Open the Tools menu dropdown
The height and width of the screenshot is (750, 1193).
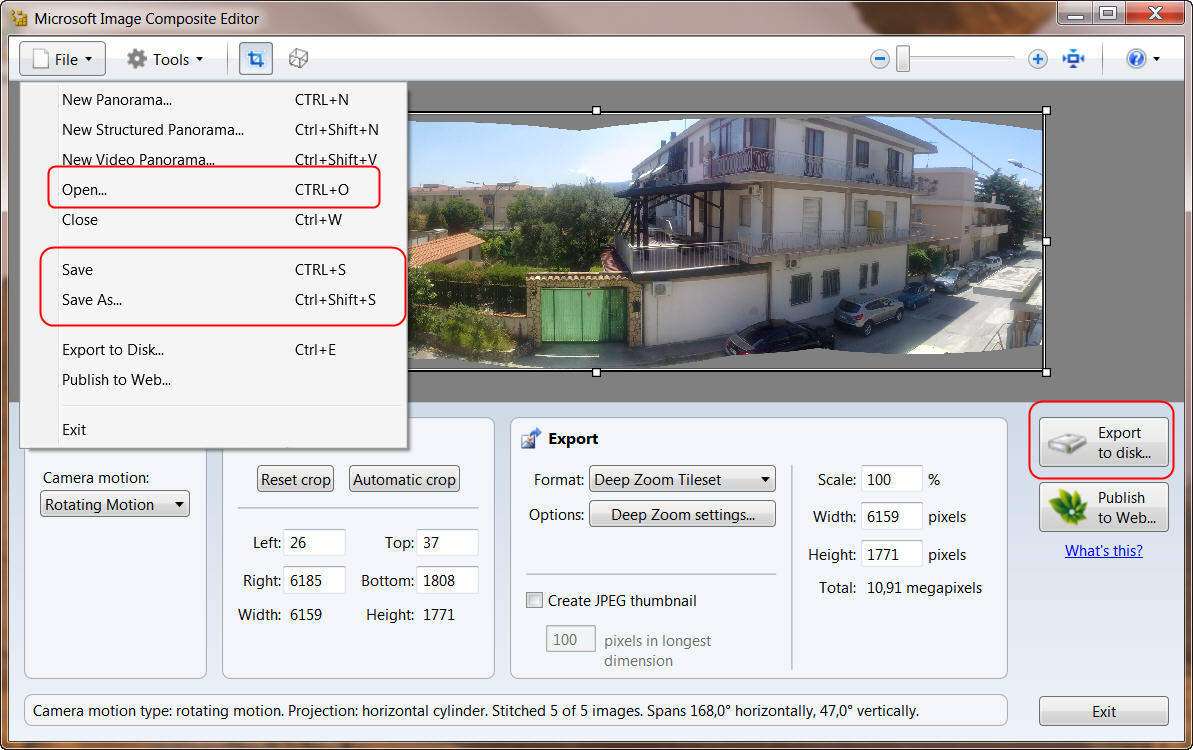[x=165, y=59]
